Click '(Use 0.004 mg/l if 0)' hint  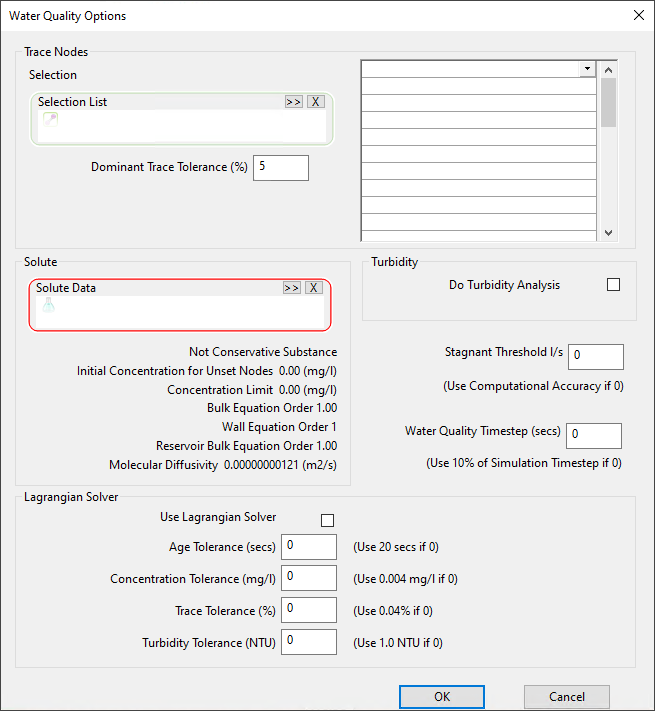(x=405, y=579)
